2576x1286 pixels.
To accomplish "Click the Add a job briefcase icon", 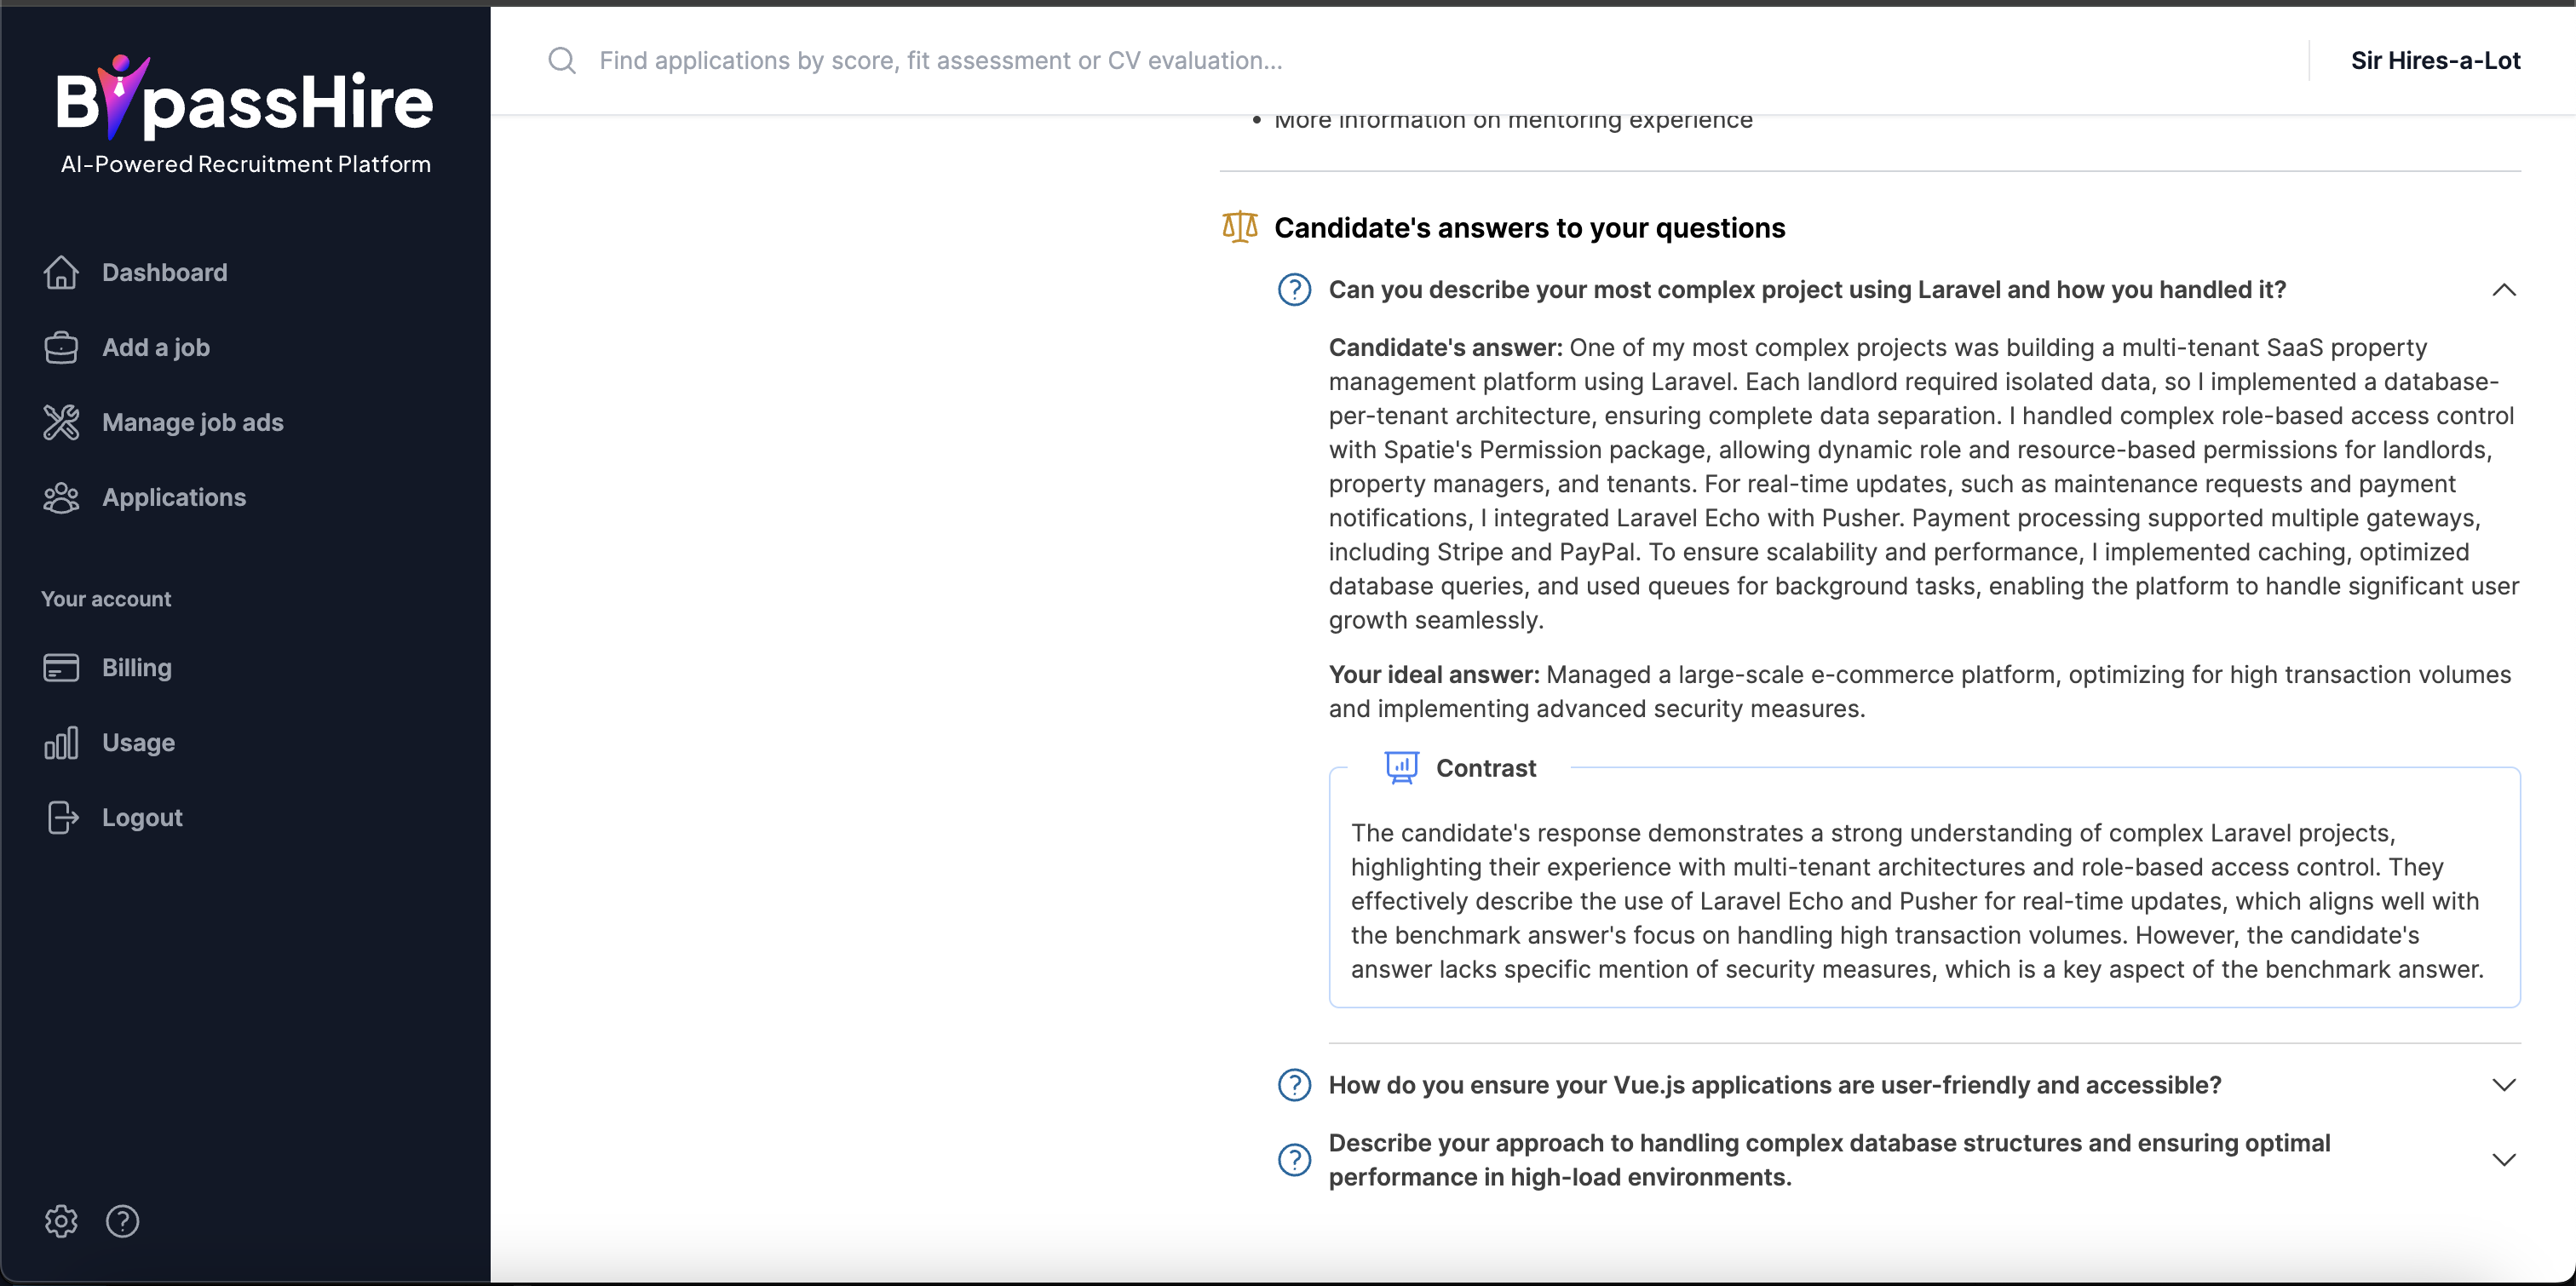I will [x=61, y=348].
